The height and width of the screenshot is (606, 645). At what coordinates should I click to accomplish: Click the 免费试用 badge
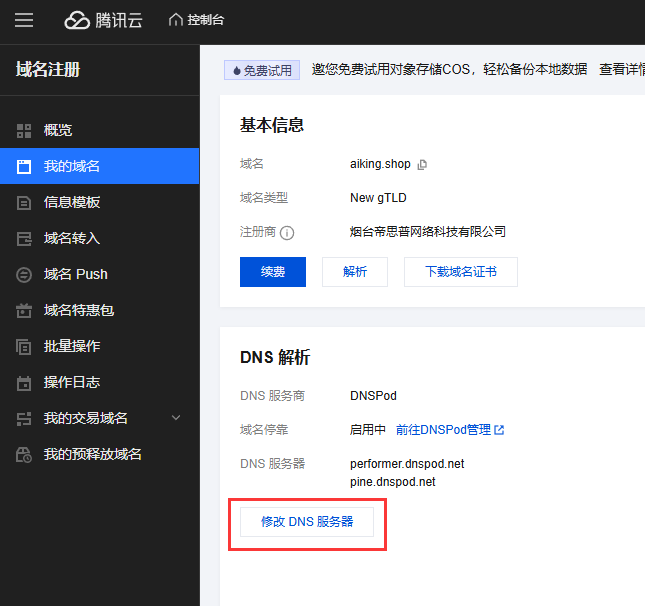click(x=262, y=70)
